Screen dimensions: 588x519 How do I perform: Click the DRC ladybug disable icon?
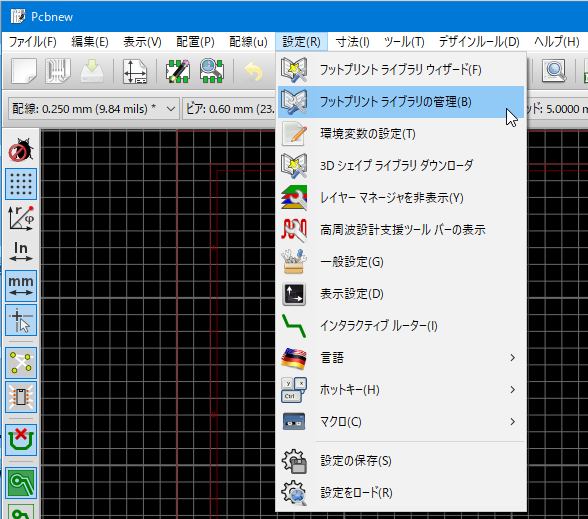(21, 150)
